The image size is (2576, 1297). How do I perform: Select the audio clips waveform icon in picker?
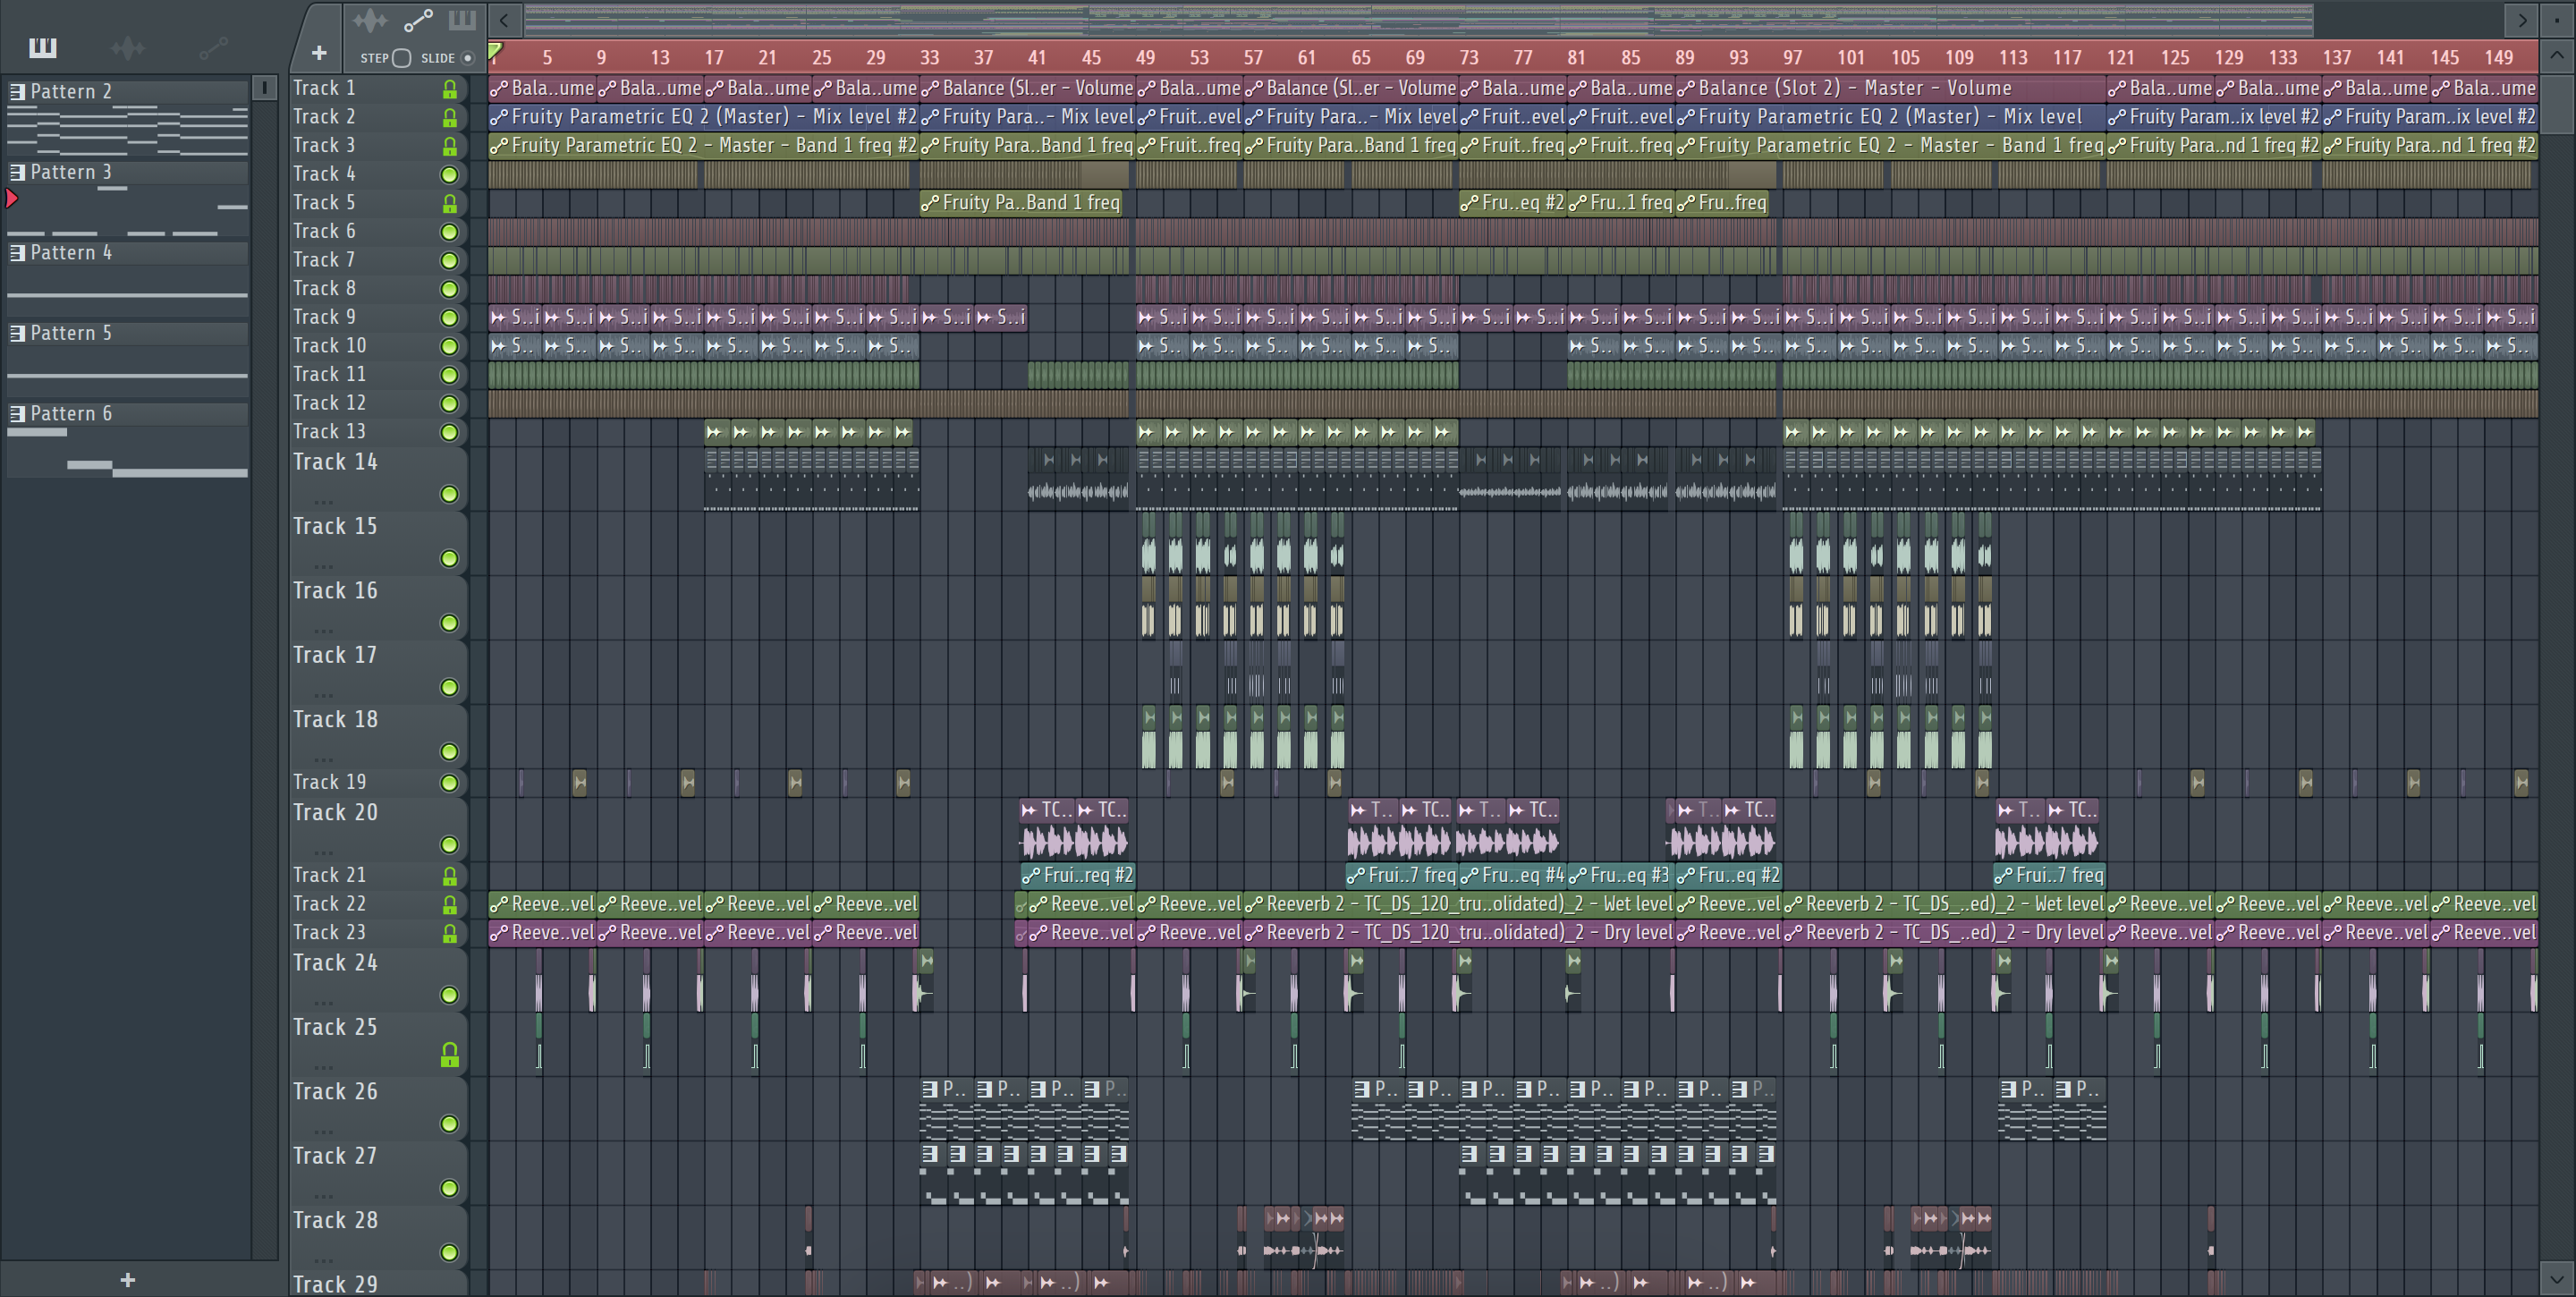pos(128,47)
